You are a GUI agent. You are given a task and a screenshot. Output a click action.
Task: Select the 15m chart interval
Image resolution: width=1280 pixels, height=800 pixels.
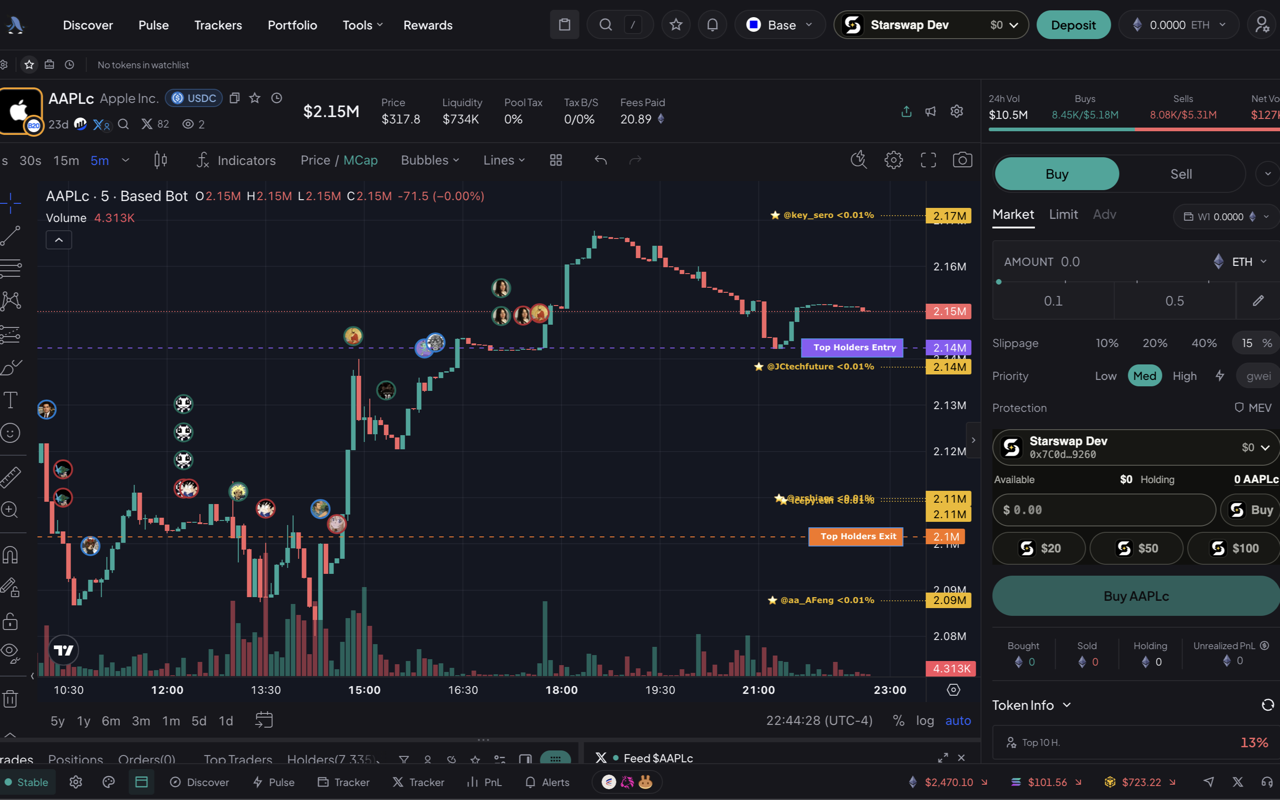pyautogui.click(x=66, y=160)
